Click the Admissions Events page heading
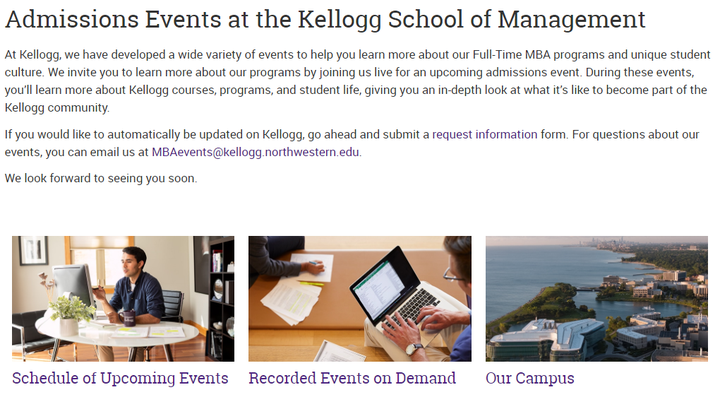 pyautogui.click(x=325, y=19)
